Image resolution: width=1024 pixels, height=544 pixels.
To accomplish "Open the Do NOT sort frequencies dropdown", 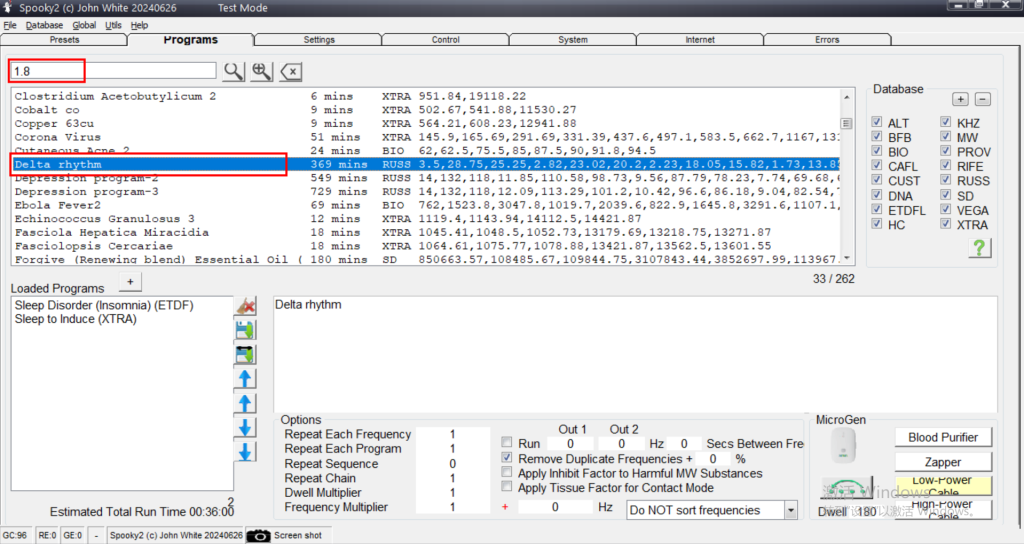I will click(x=790, y=510).
